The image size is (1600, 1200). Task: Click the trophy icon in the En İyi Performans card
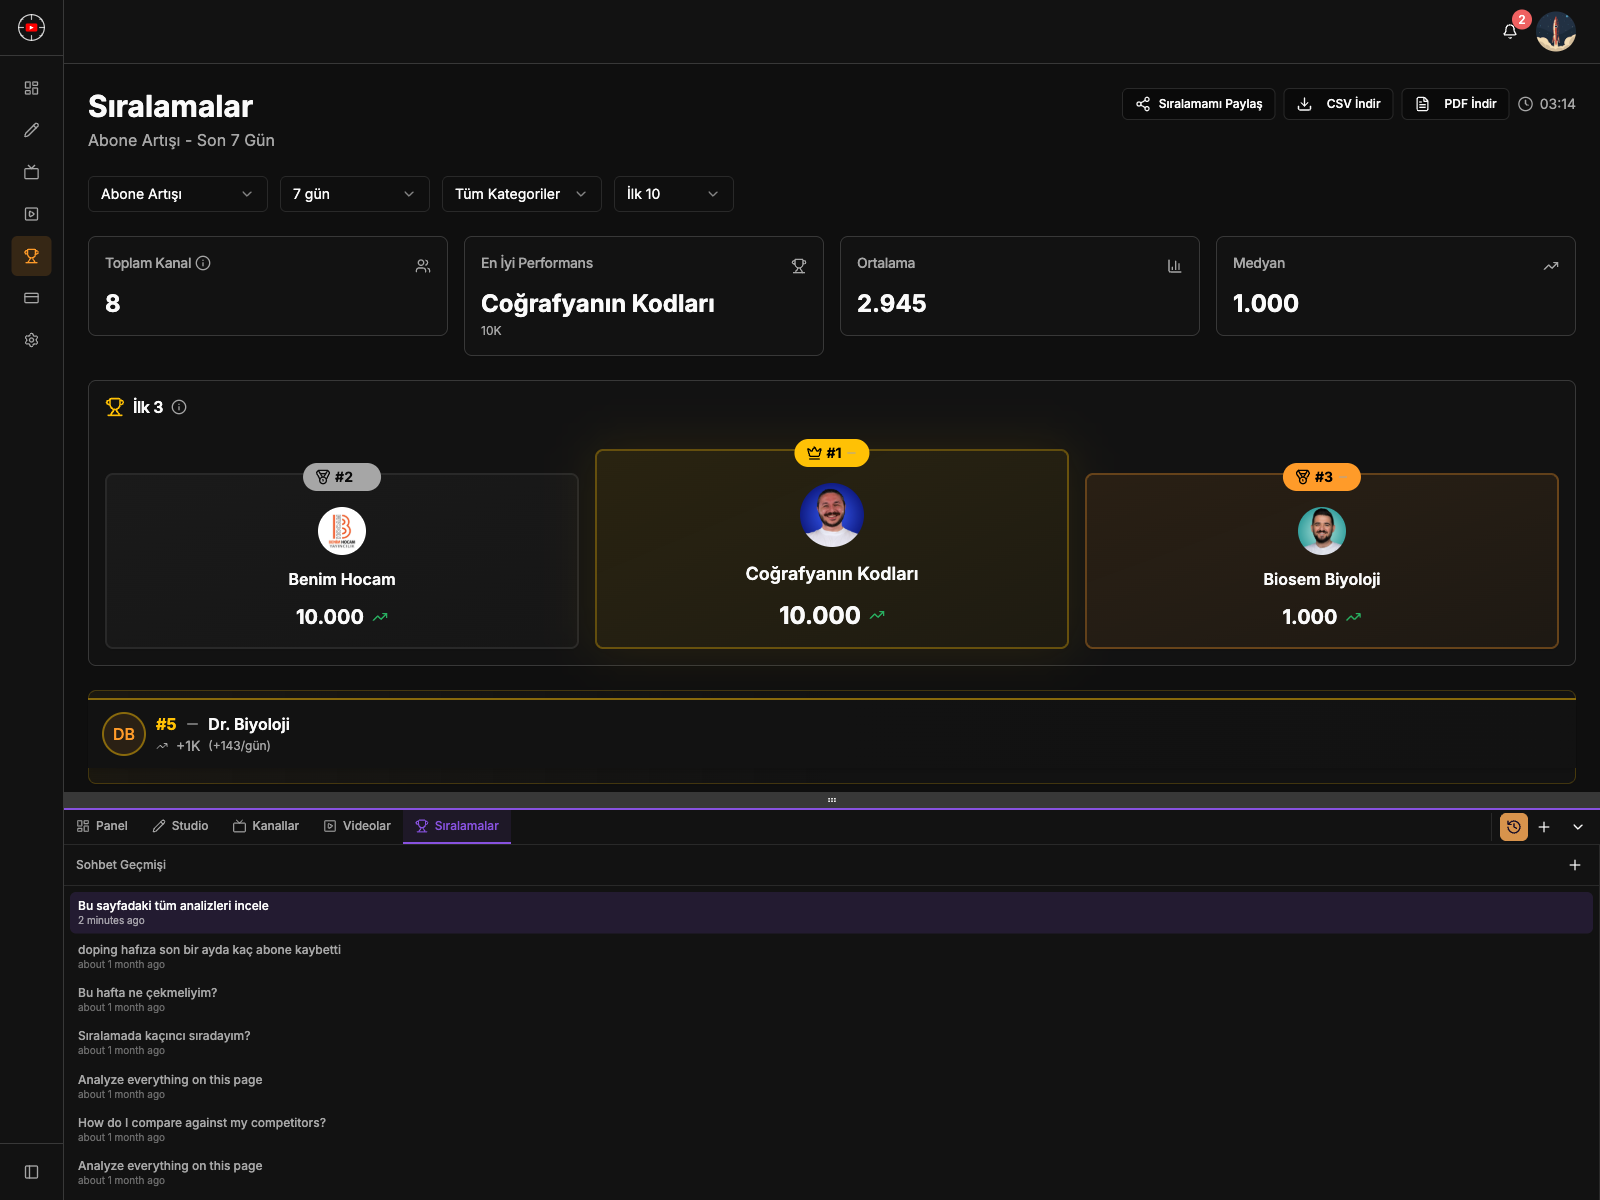[799, 266]
